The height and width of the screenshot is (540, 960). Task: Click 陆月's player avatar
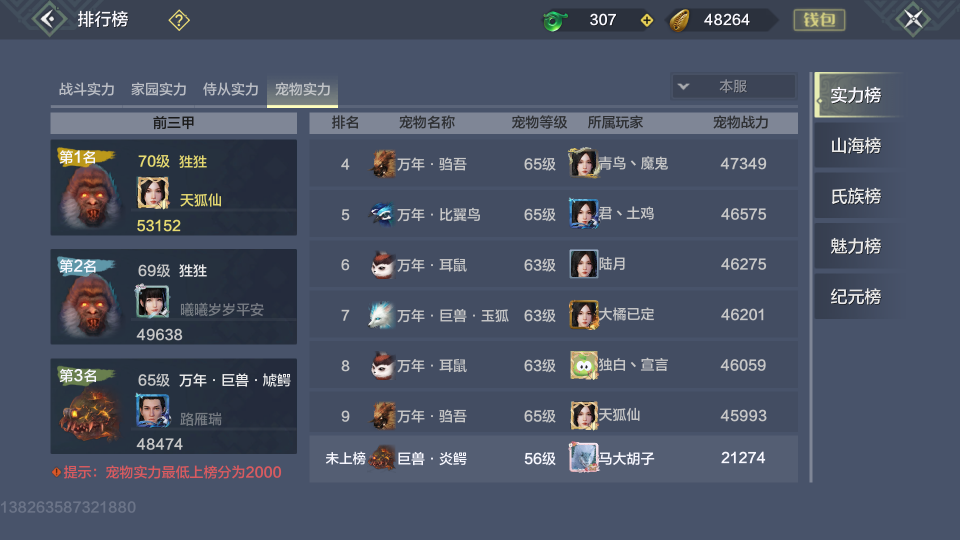coord(583,264)
